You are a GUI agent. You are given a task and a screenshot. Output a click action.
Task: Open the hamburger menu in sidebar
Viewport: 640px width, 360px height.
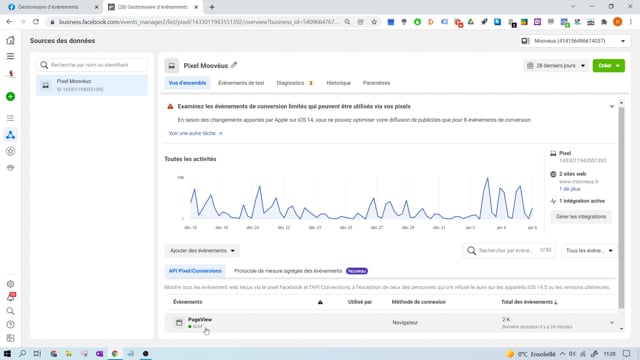(x=11, y=56)
